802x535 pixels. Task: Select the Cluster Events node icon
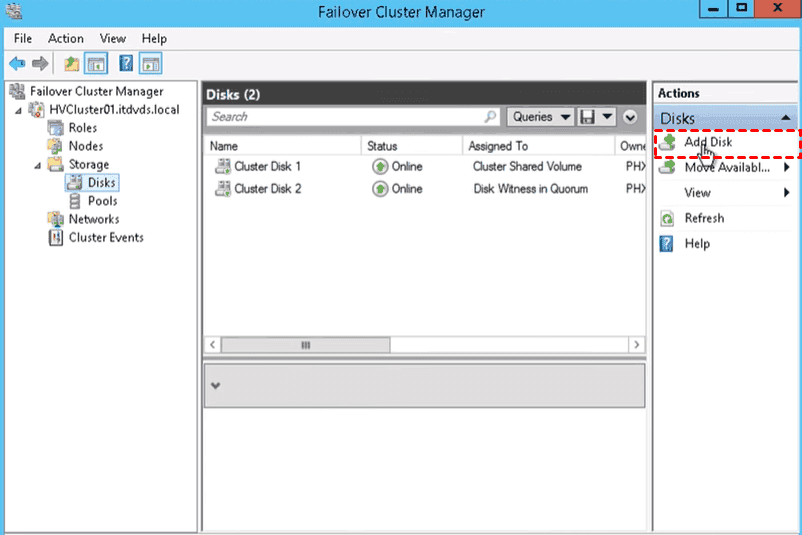56,238
